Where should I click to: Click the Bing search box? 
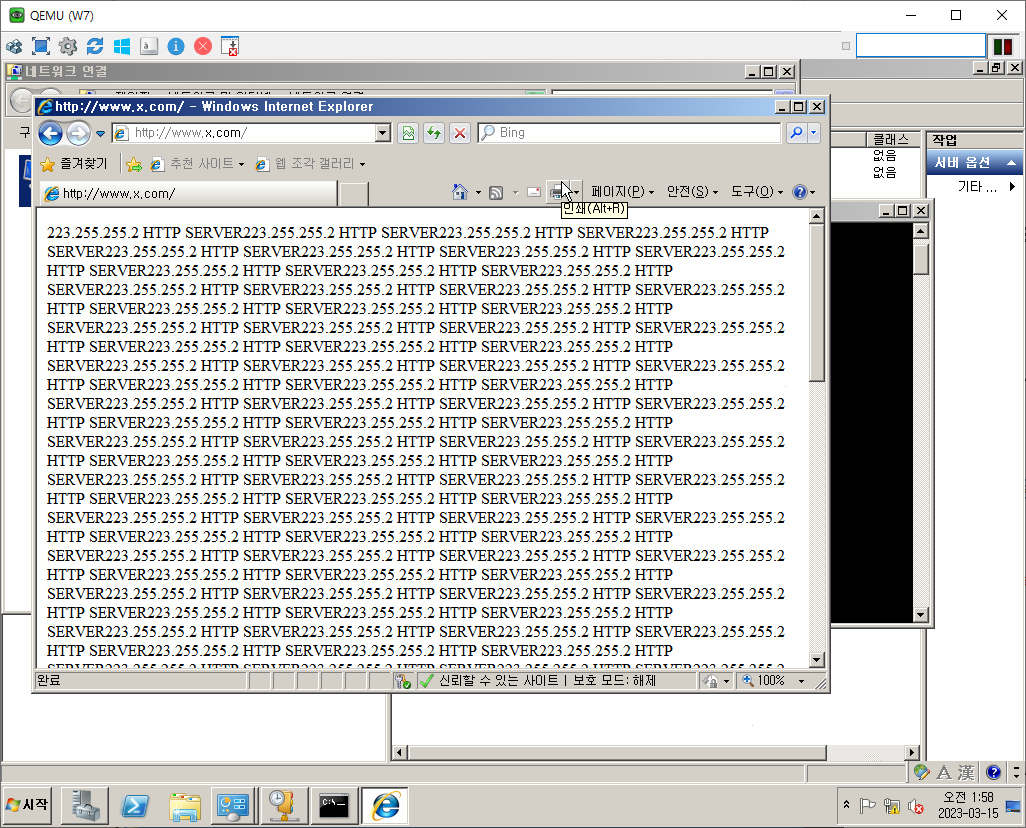click(x=629, y=133)
